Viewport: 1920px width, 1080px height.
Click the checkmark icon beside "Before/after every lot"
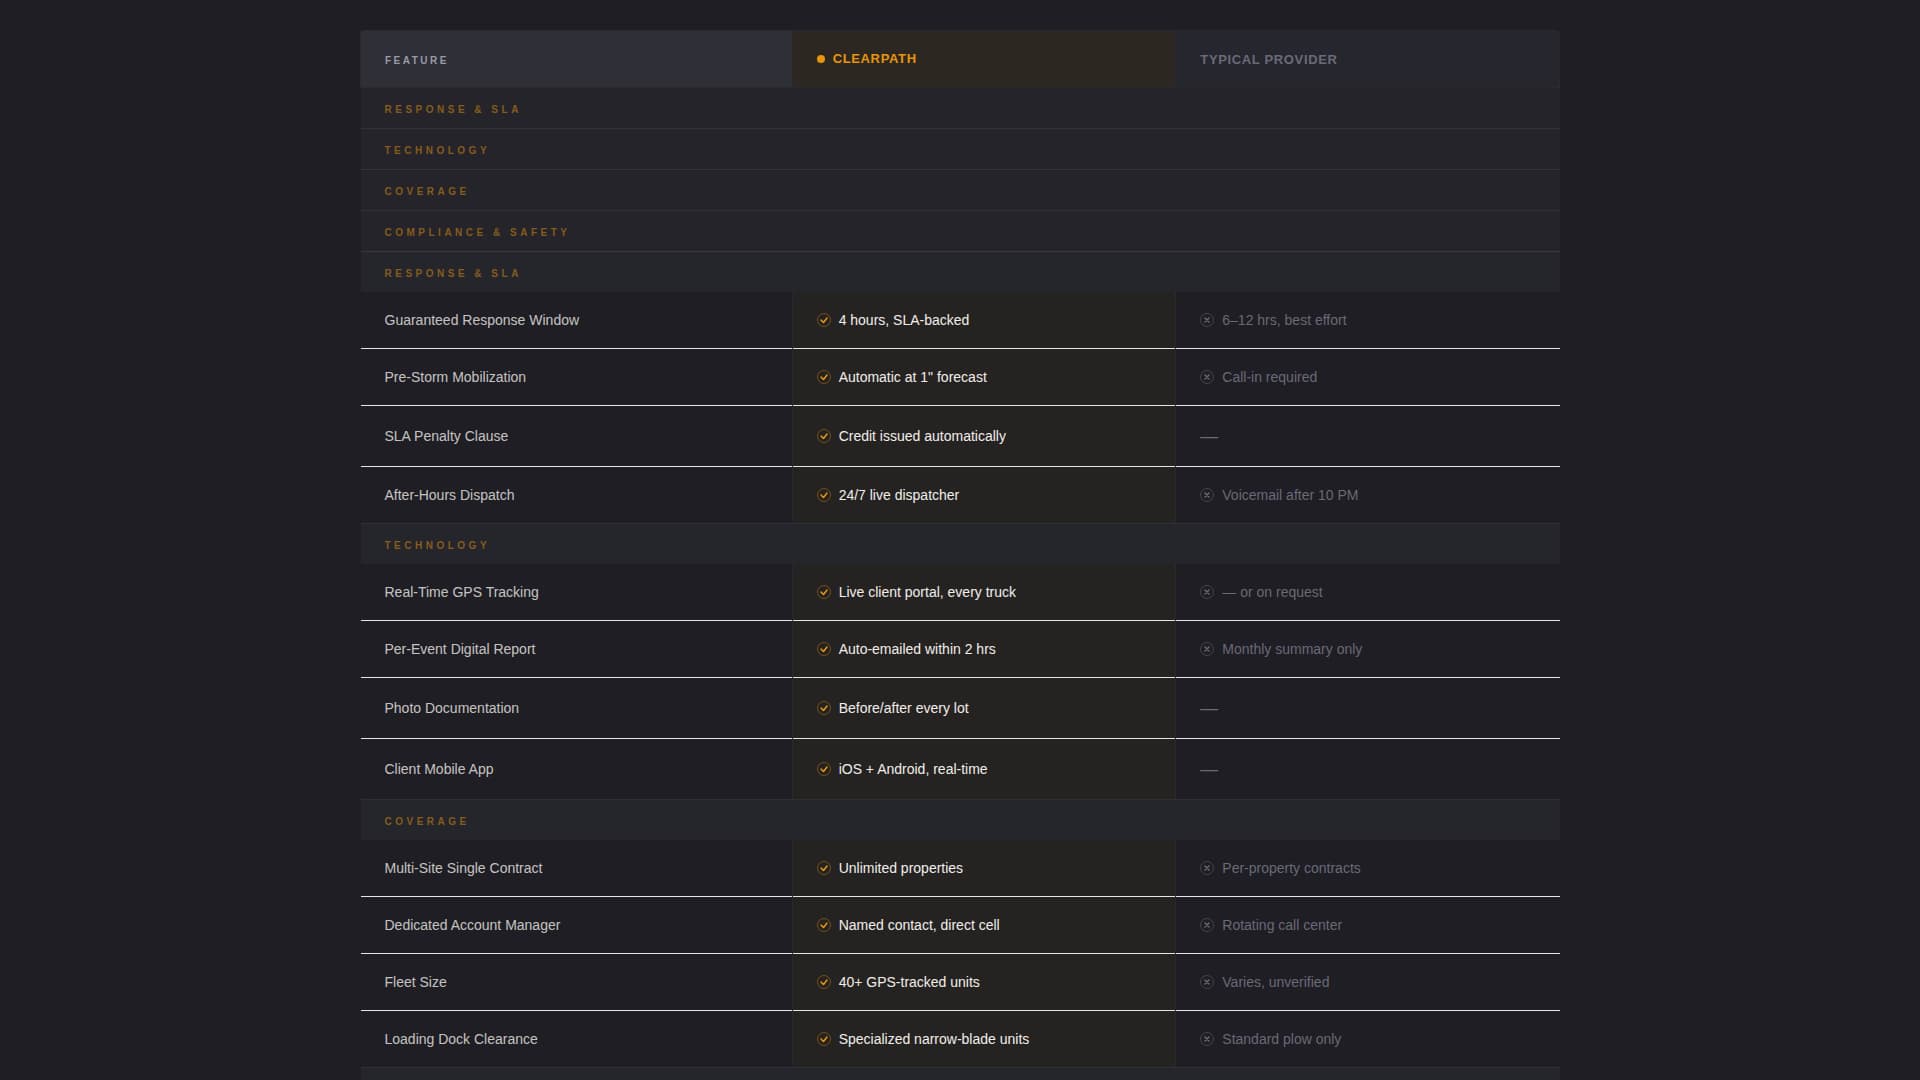(x=824, y=708)
